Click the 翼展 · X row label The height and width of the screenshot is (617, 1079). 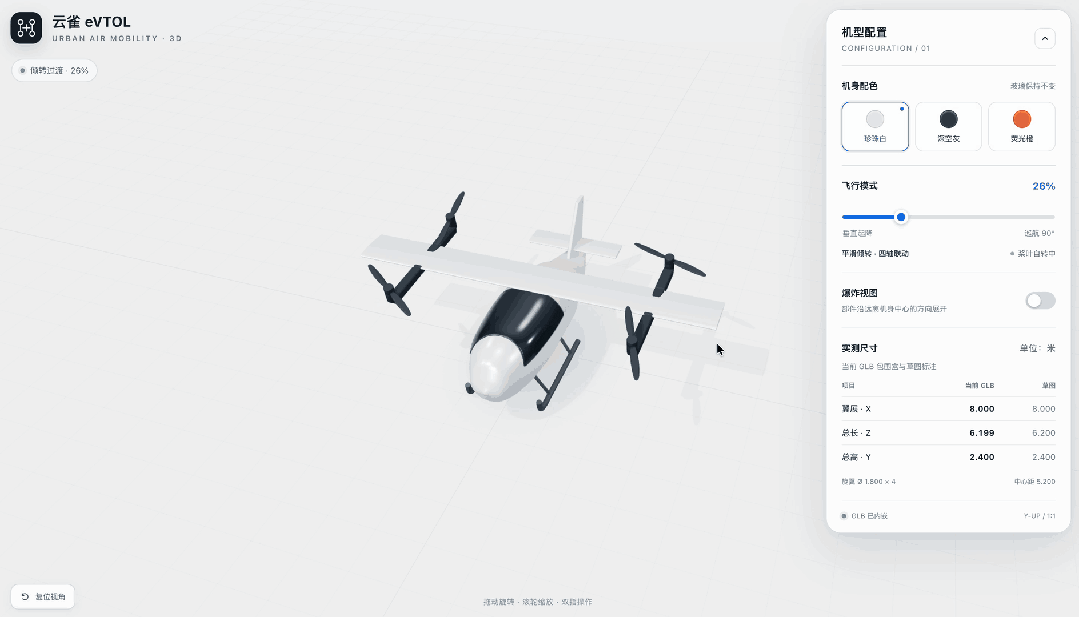856,409
